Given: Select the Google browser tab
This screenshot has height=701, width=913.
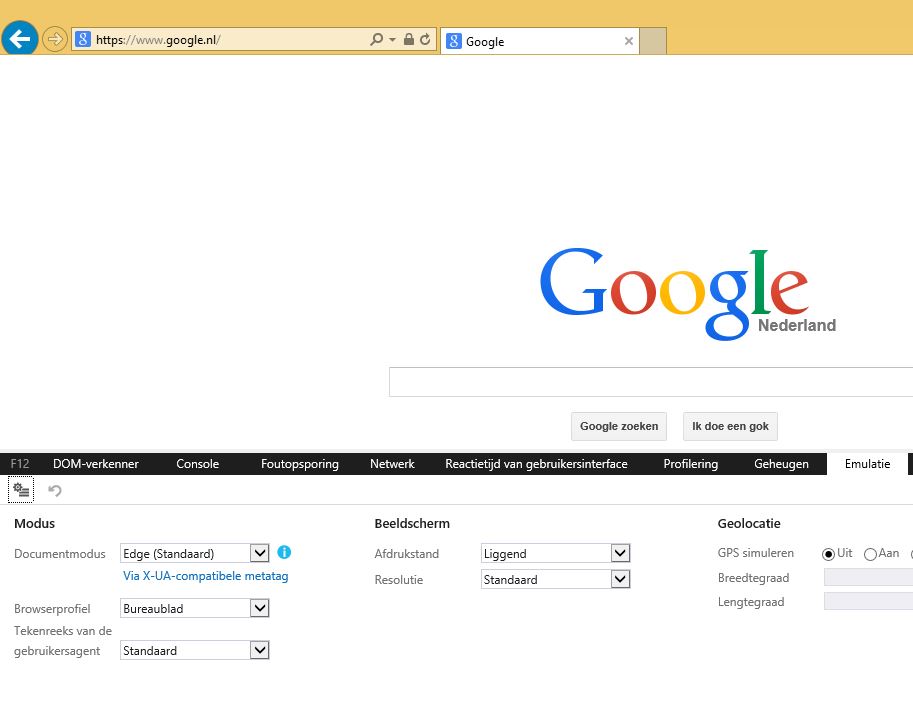Looking at the screenshot, I should (540, 41).
